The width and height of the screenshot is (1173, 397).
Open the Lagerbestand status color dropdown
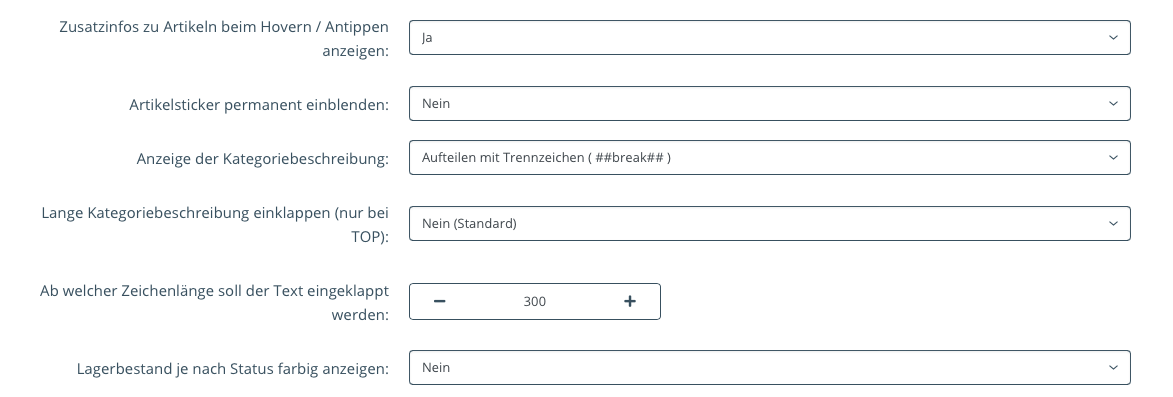[x=769, y=368]
